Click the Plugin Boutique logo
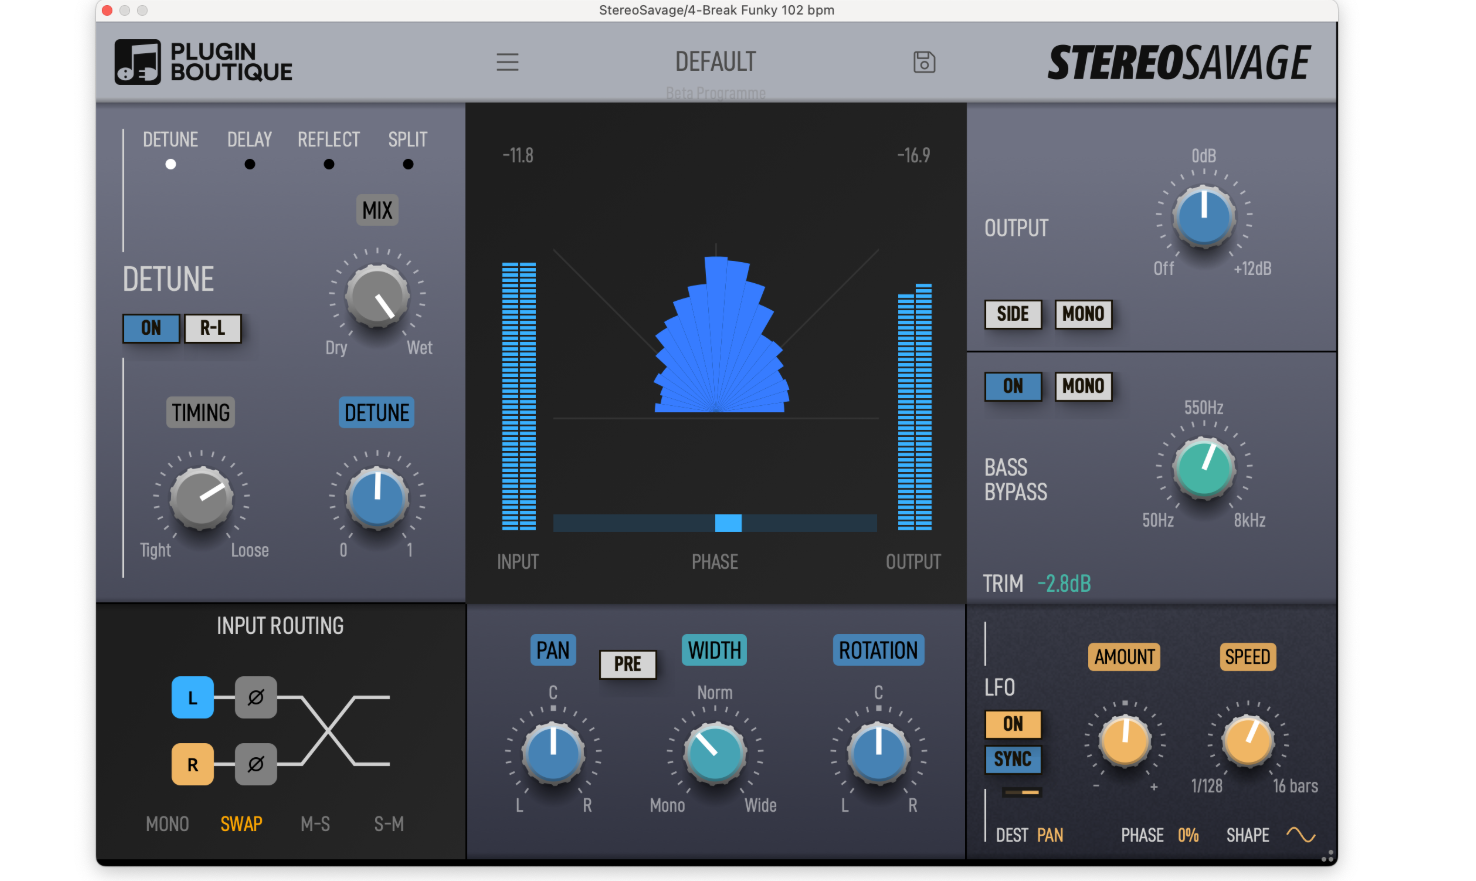Screen dimensions: 1476x881 (204, 62)
